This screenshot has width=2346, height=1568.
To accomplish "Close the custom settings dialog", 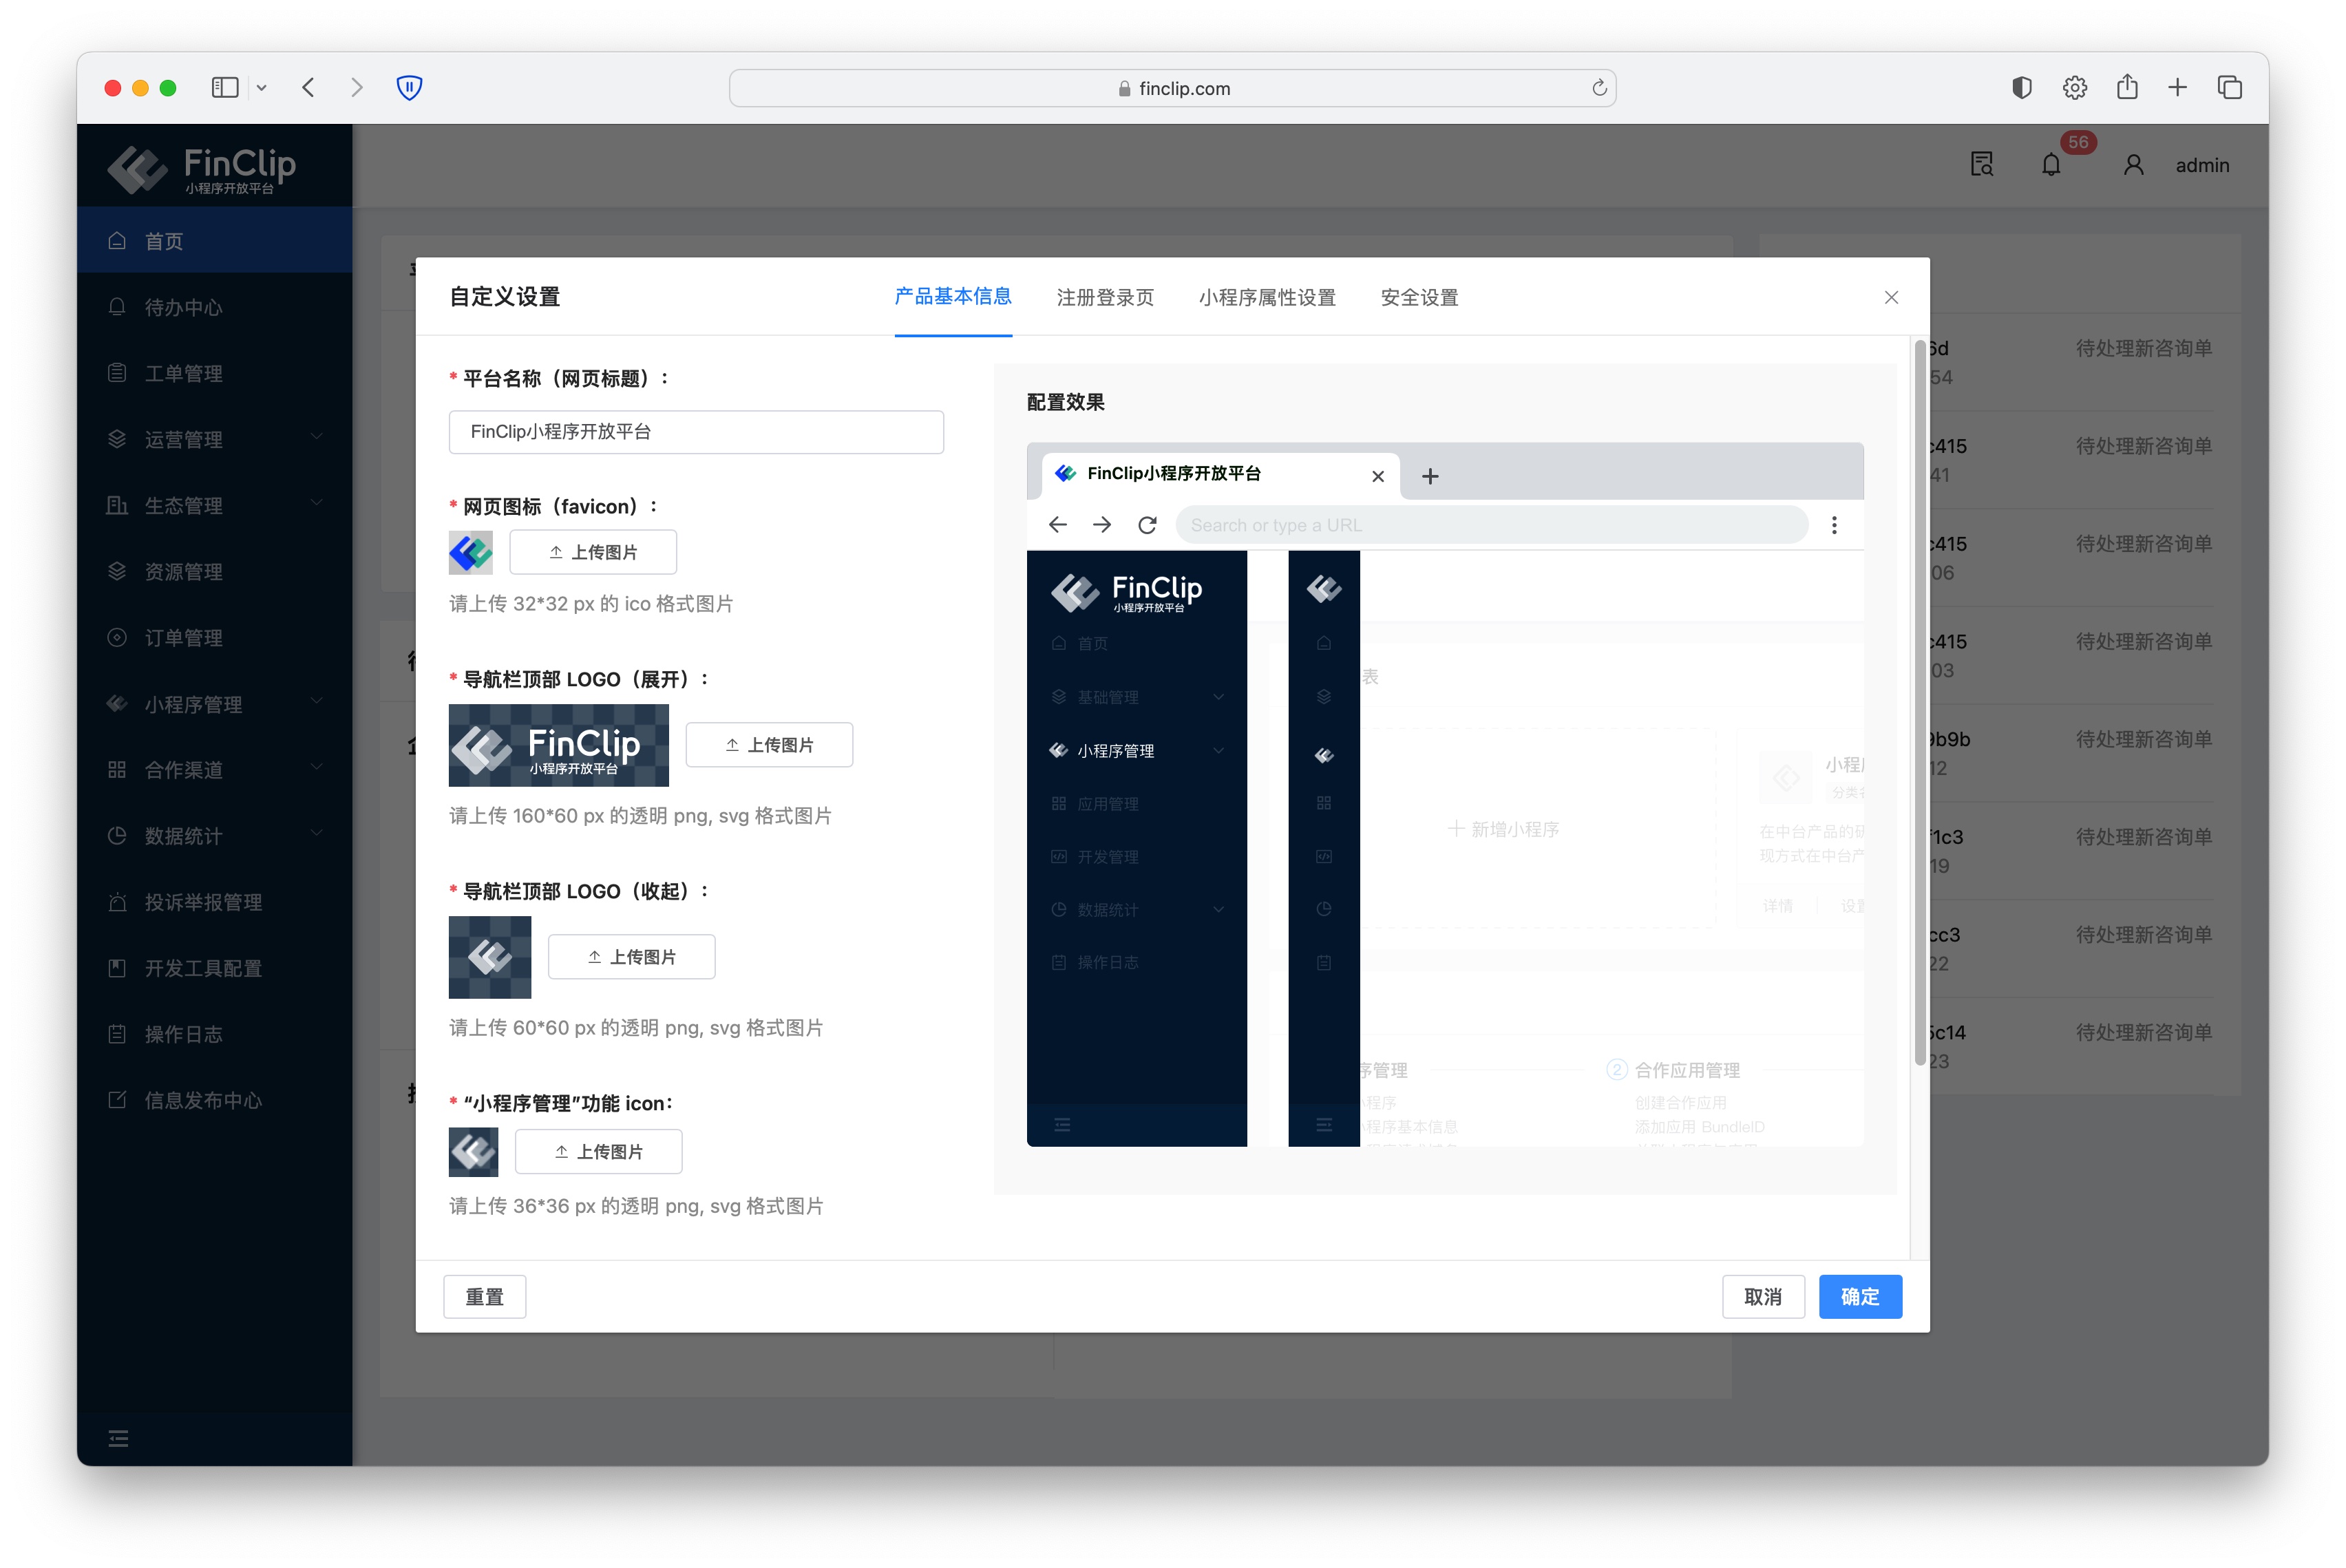I will pyautogui.click(x=1891, y=297).
